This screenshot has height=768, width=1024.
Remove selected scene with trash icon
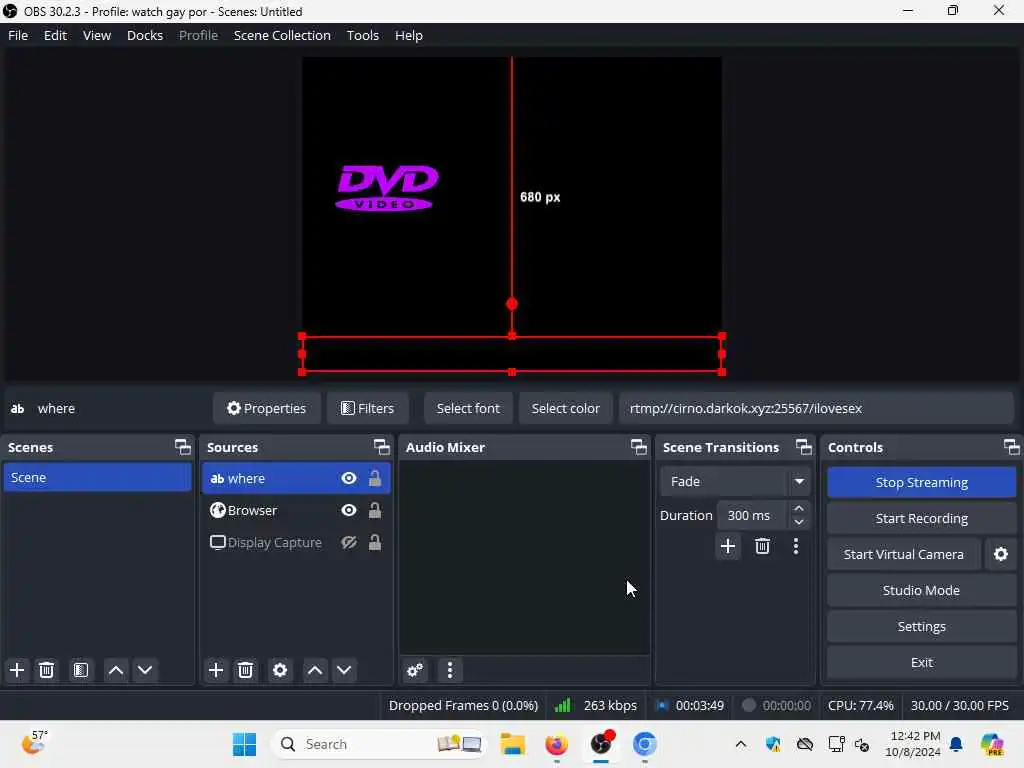pyautogui.click(x=46, y=670)
